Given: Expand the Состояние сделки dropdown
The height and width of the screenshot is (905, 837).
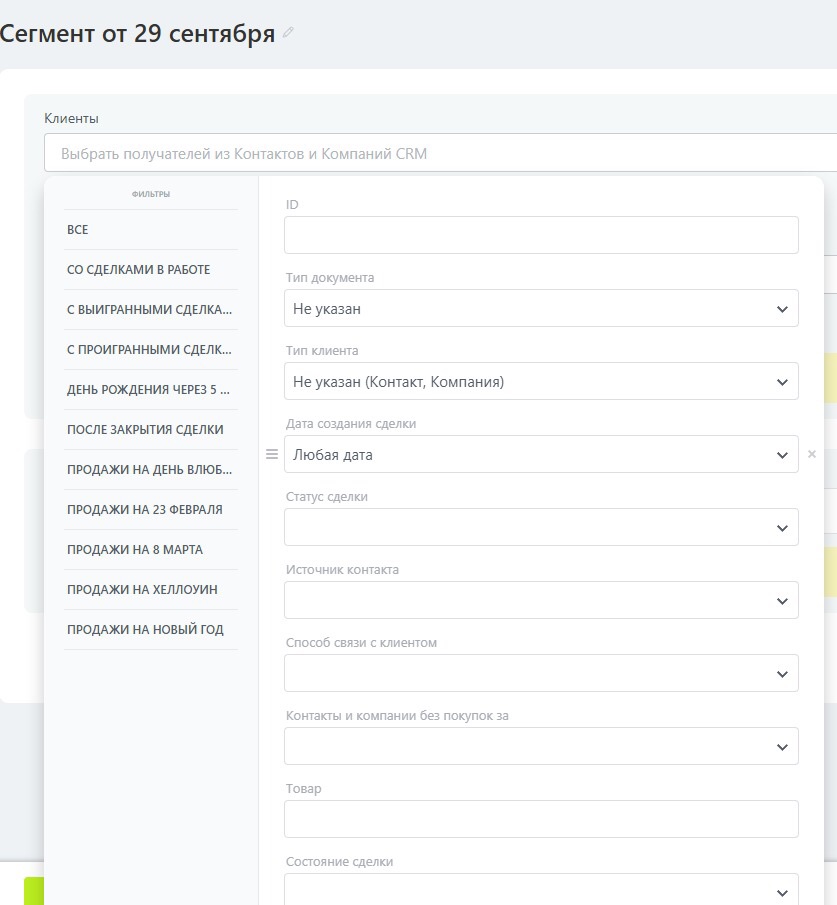Looking at the screenshot, I should [x=541, y=891].
